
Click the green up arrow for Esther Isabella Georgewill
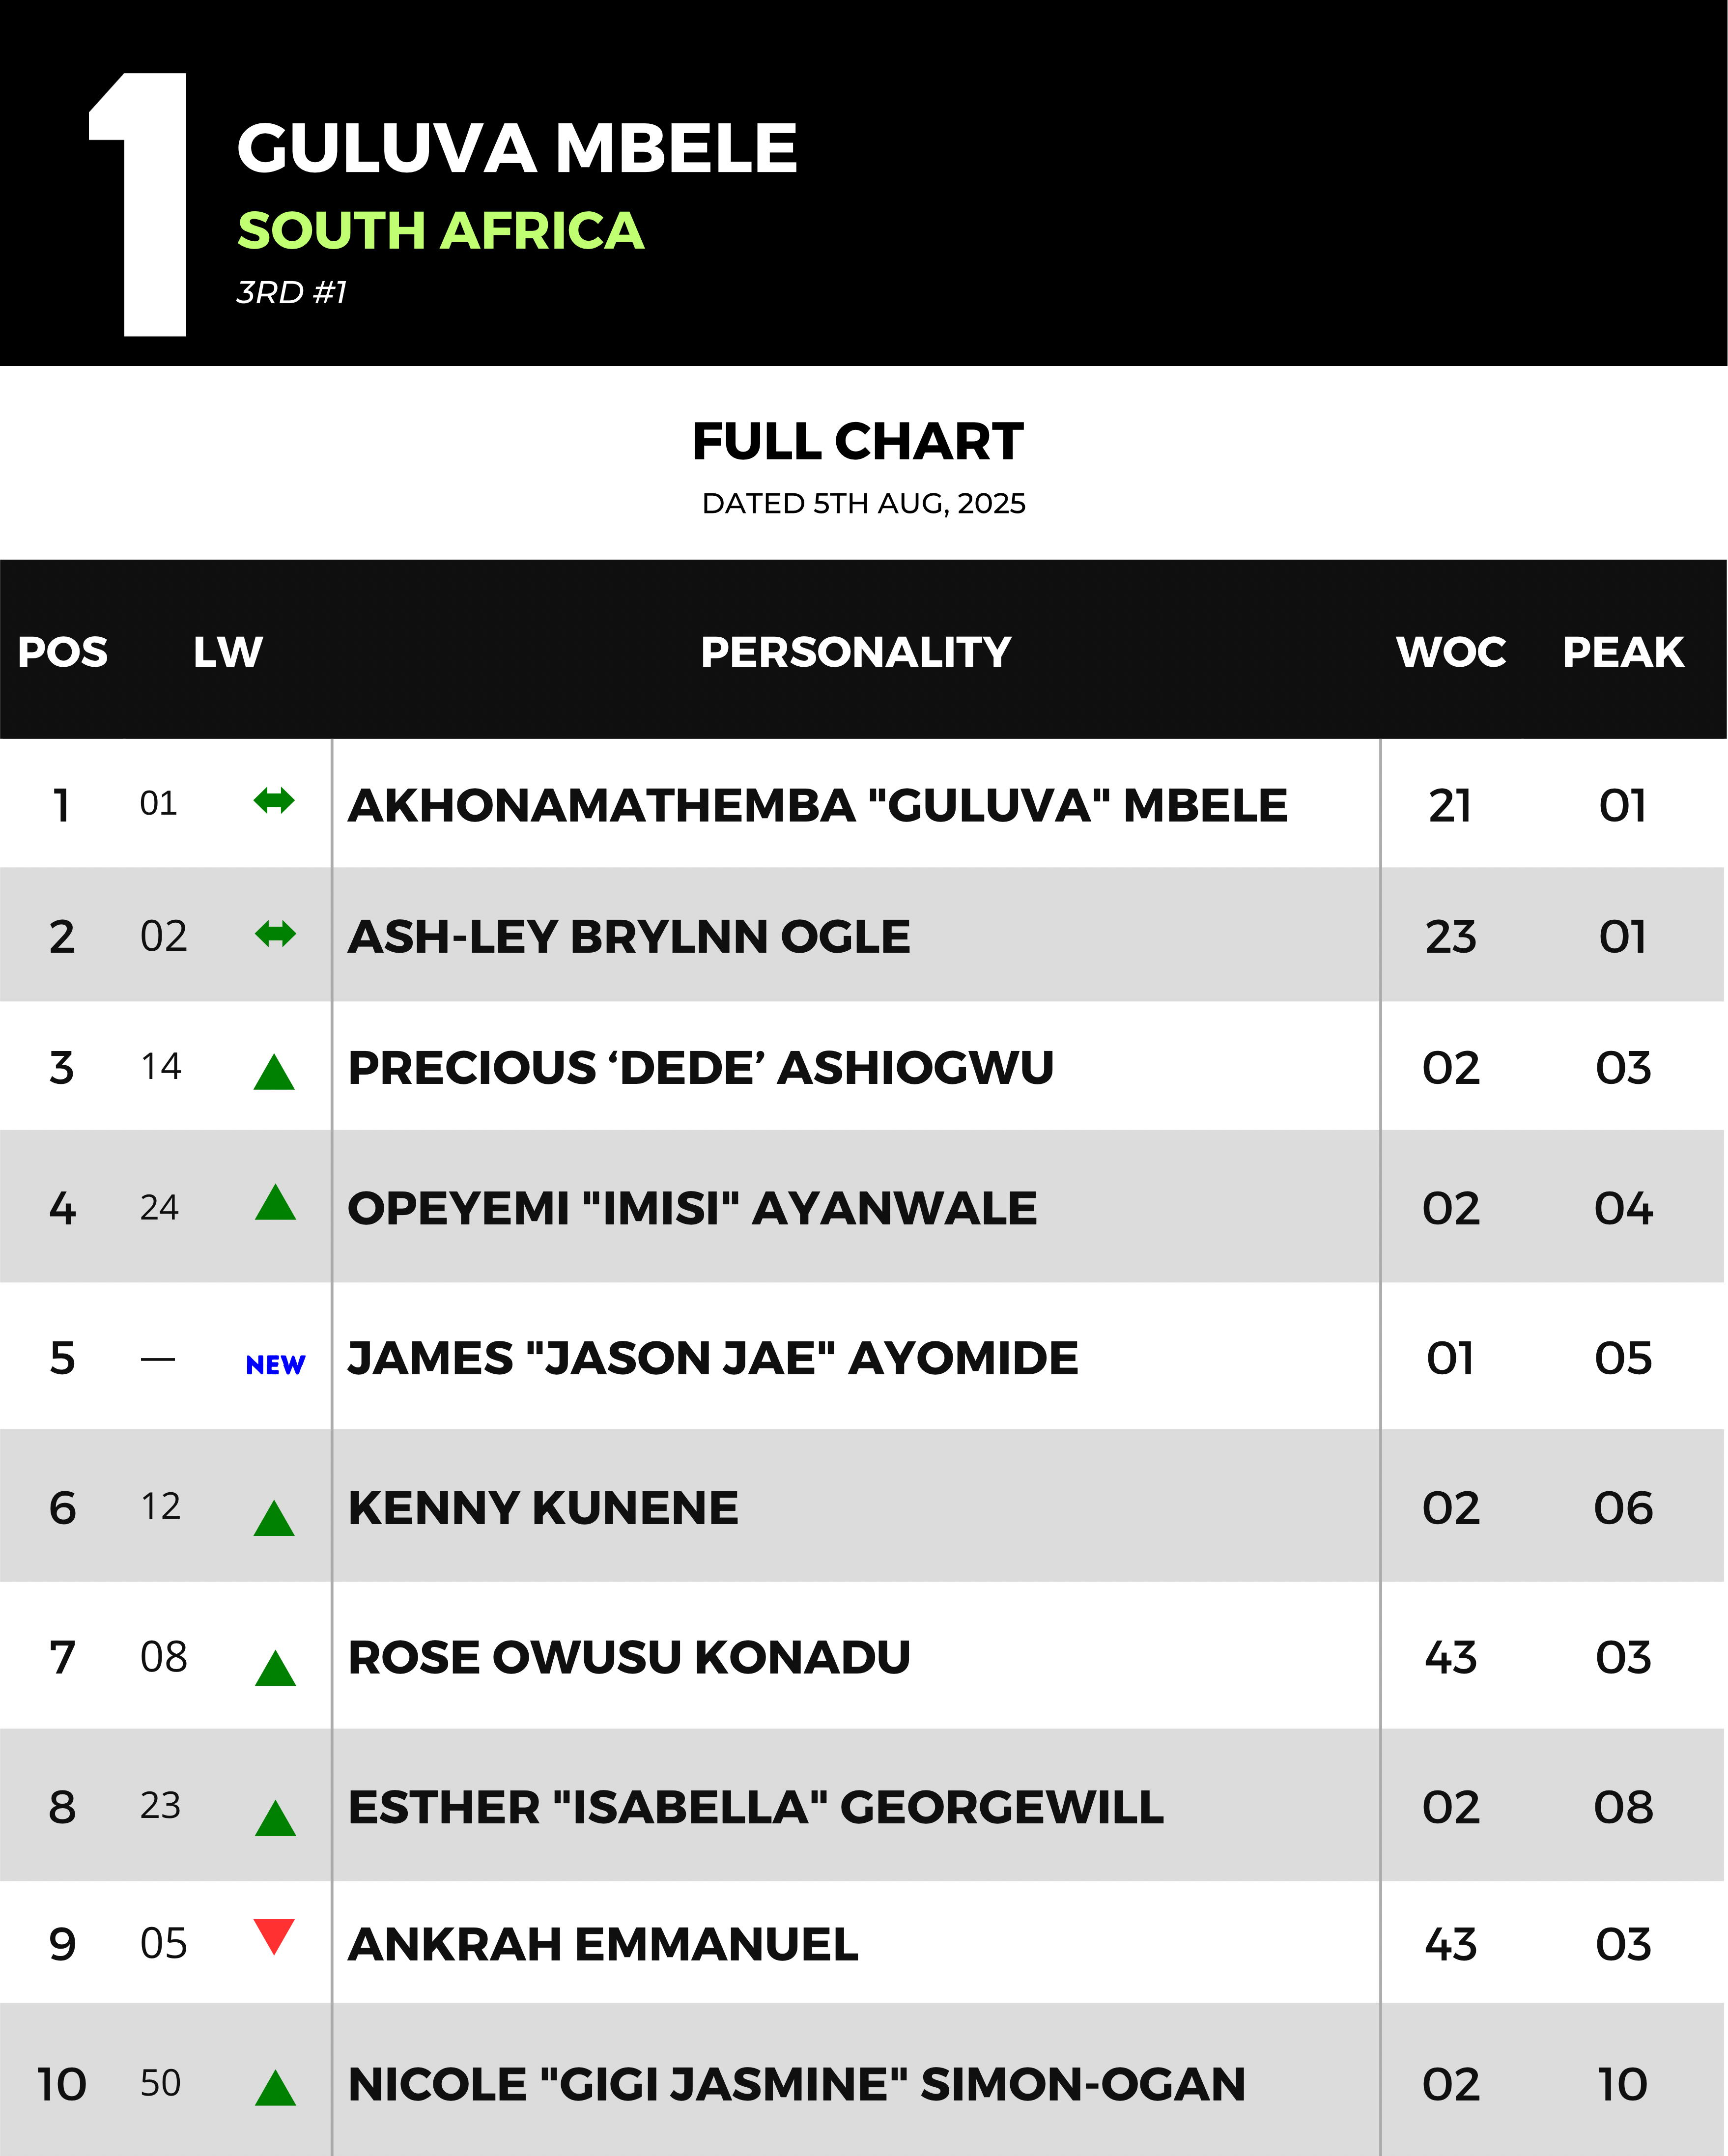coord(275,1818)
